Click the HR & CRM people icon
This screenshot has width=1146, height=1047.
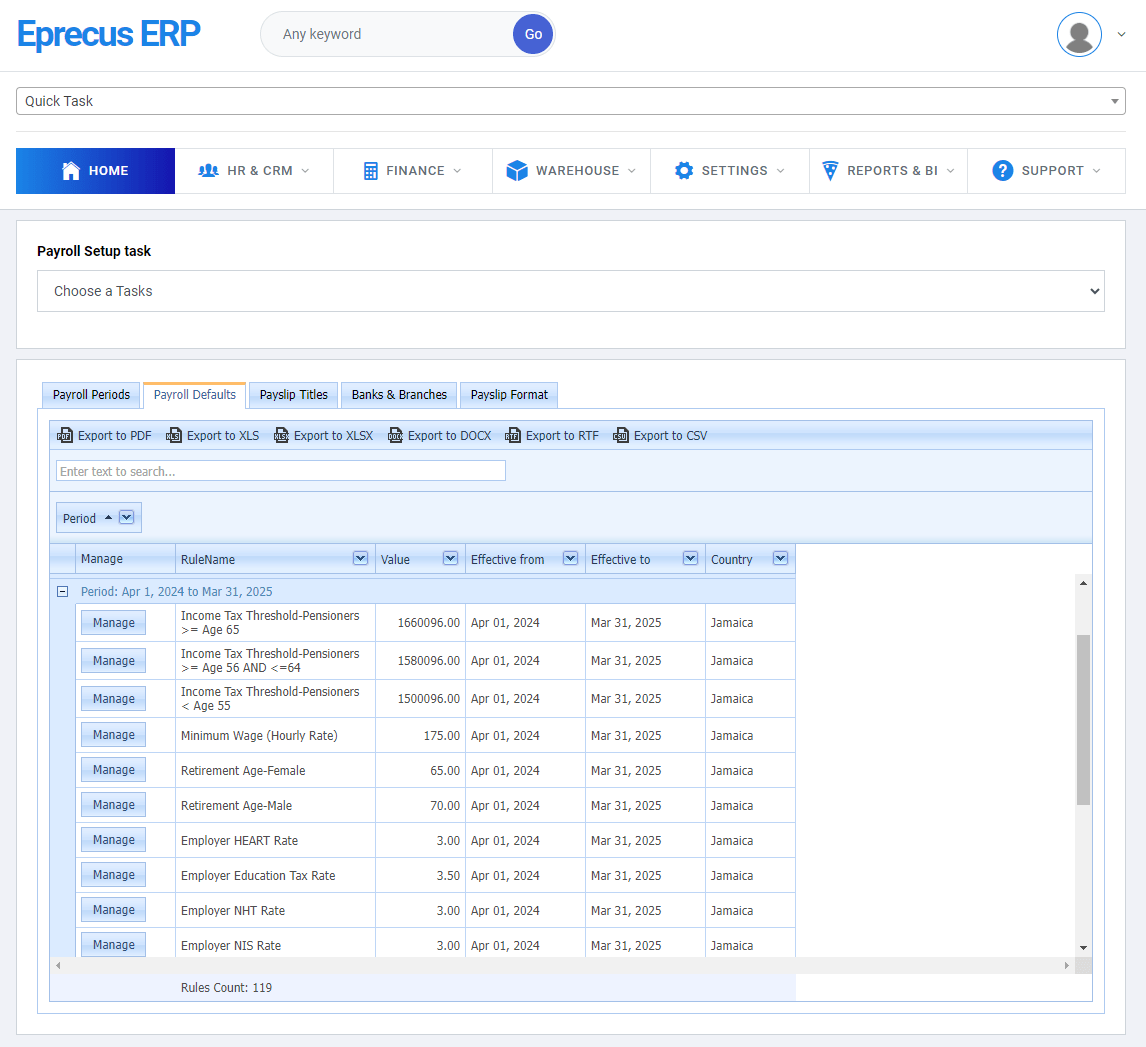tap(208, 170)
